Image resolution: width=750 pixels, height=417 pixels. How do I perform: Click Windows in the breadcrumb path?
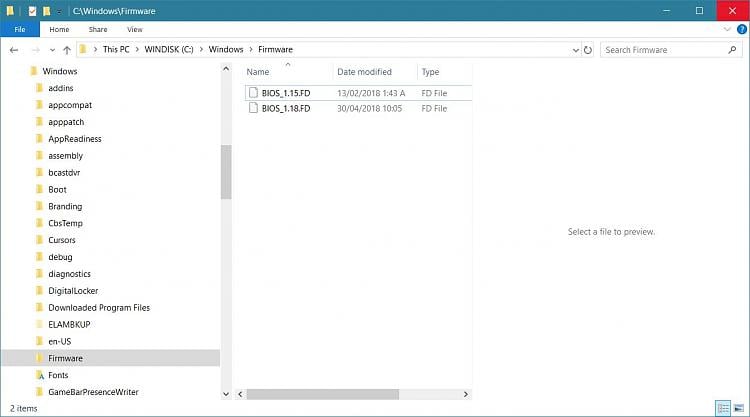point(226,50)
